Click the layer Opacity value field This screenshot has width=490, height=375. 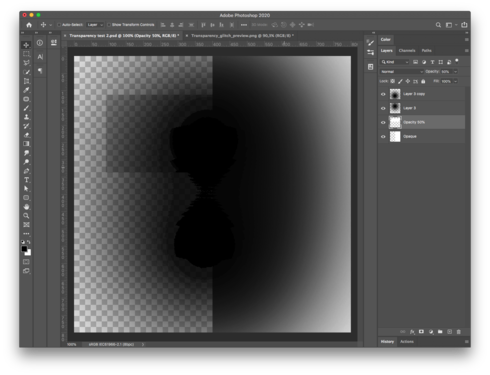pos(446,72)
